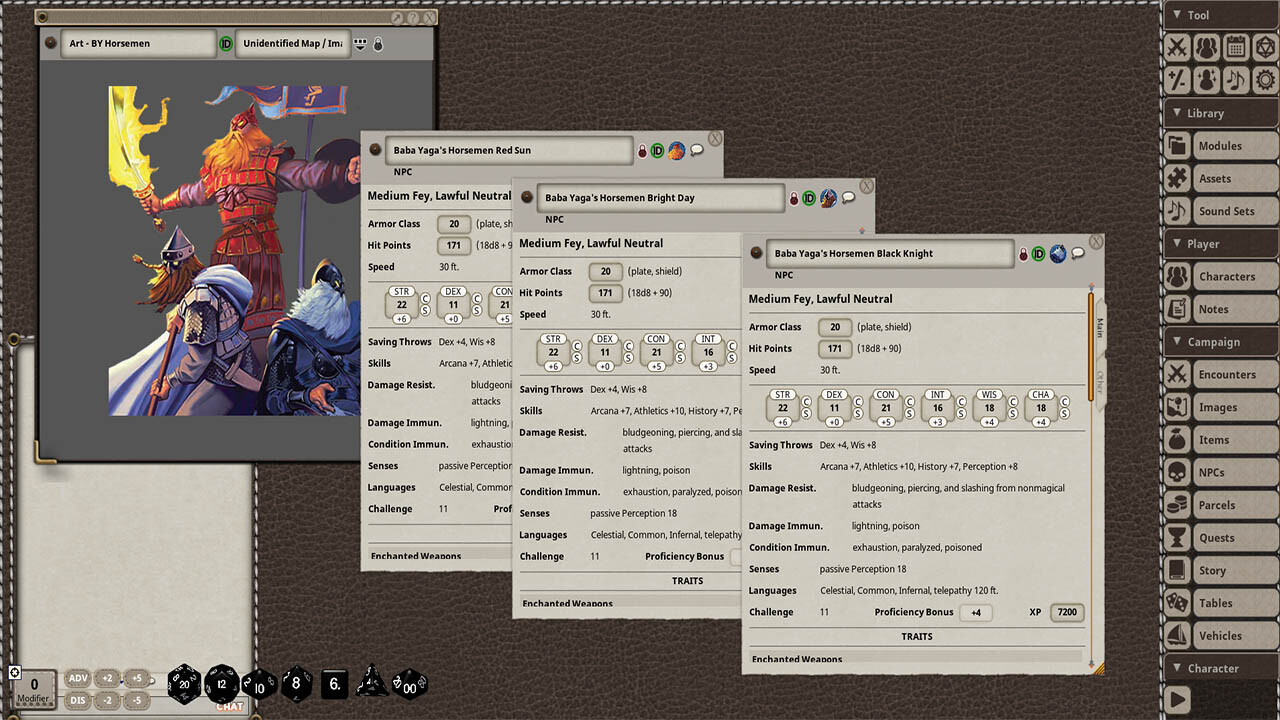Viewport: 1280px width, 720px height.
Task: Open the Effects tool icon
Action: click(1208, 79)
